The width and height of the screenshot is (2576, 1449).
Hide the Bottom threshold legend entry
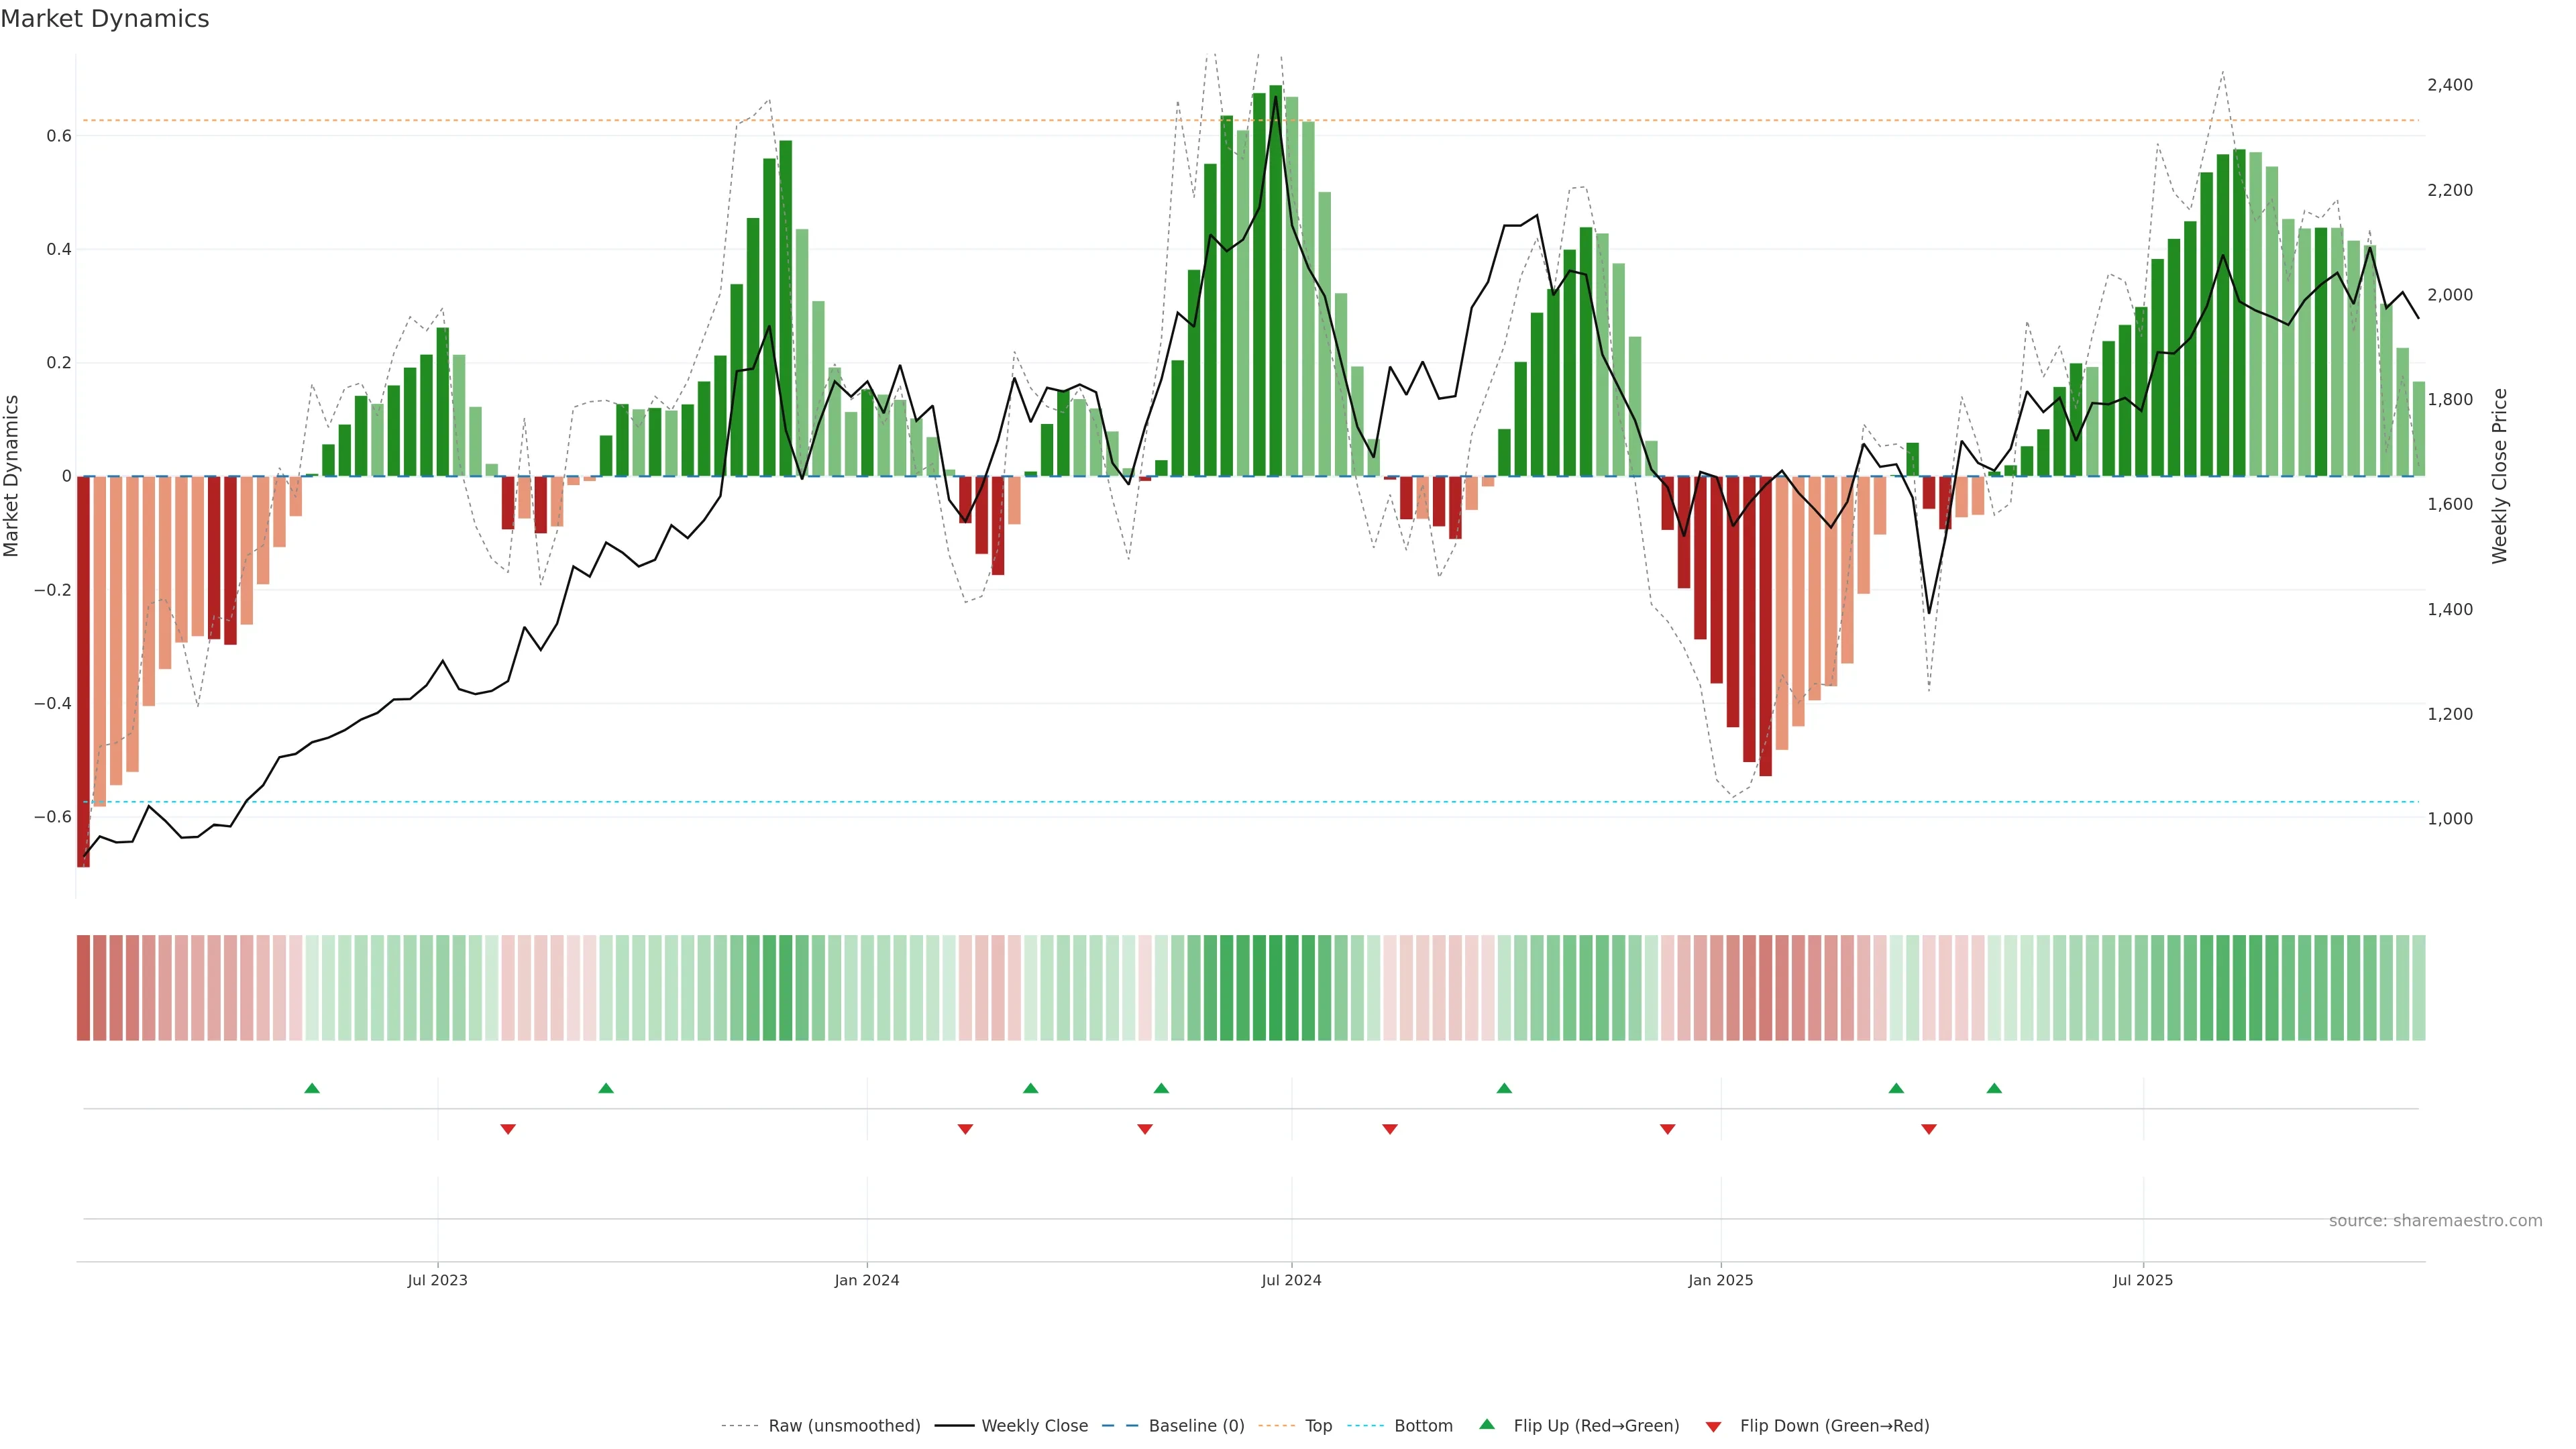click(x=1423, y=1426)
